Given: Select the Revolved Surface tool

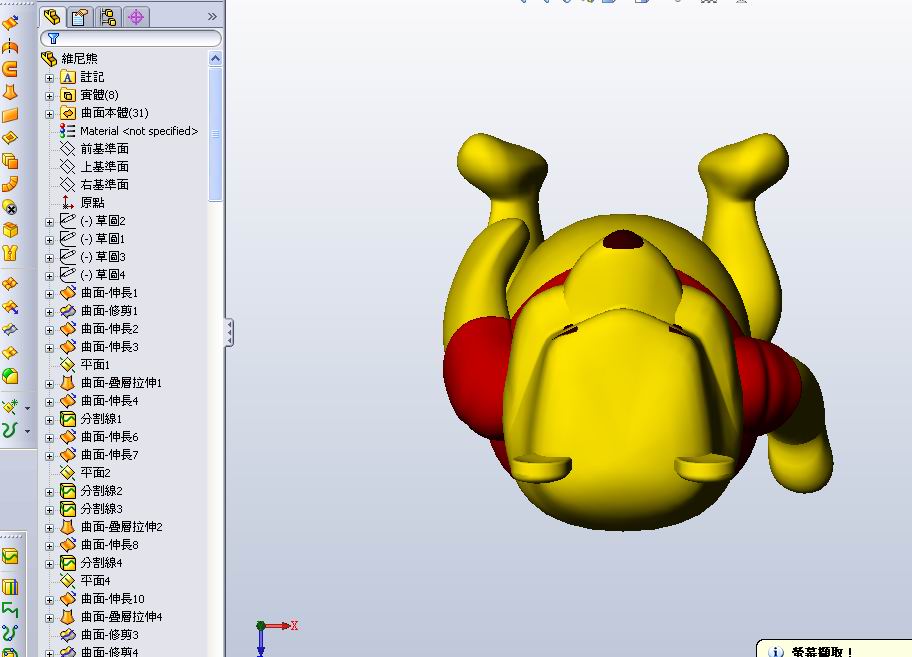Looking at the screenshot, I should pos(10,46).
